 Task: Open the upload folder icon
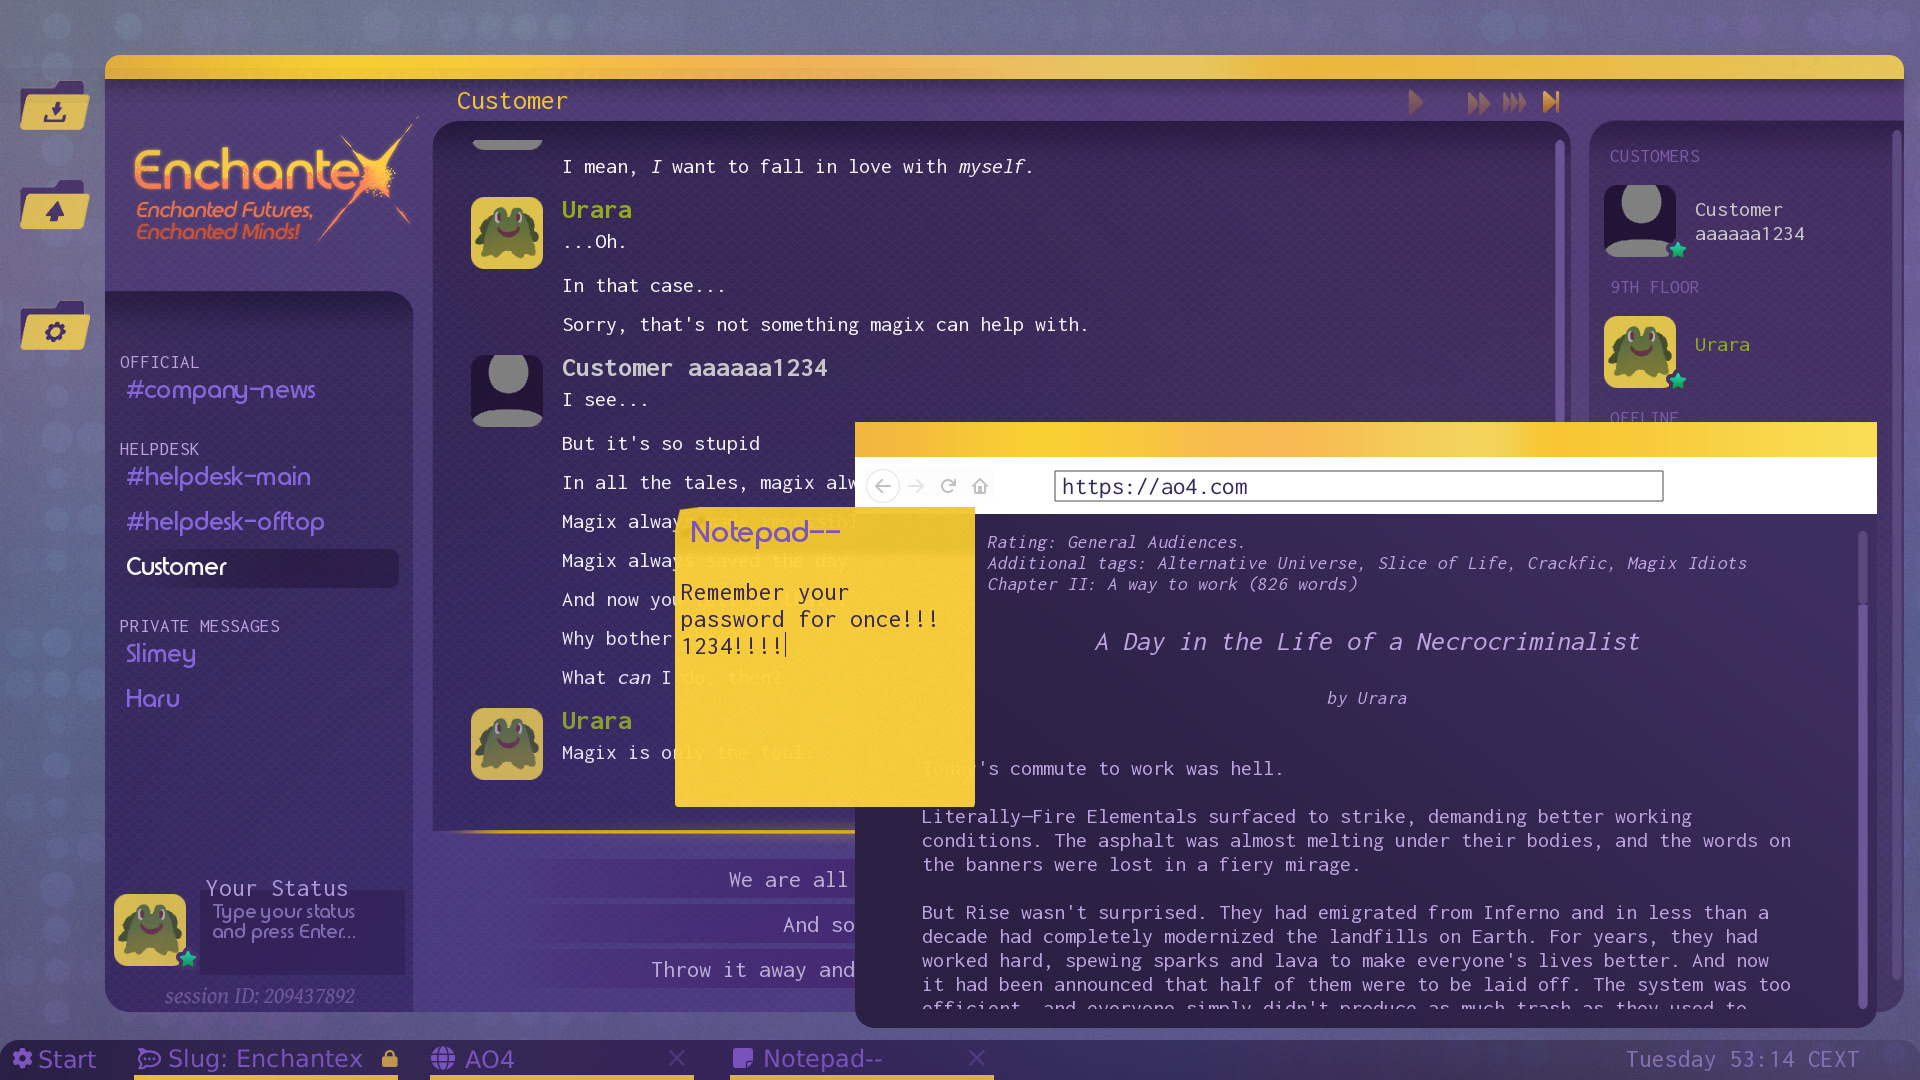pos(55,208)
